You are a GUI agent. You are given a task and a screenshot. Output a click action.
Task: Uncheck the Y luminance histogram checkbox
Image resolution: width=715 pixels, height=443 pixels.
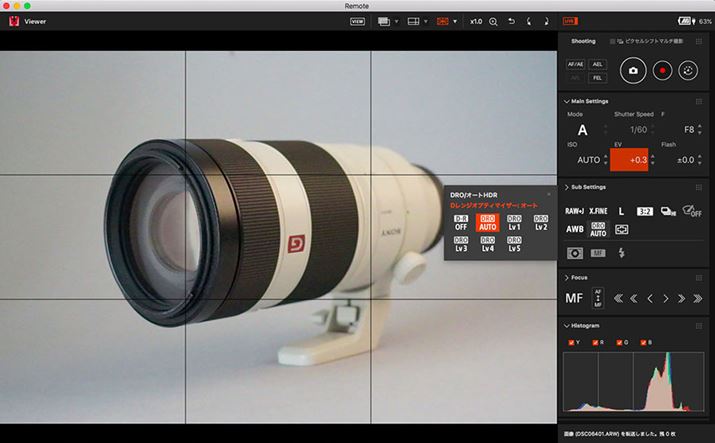pos(572,343)
